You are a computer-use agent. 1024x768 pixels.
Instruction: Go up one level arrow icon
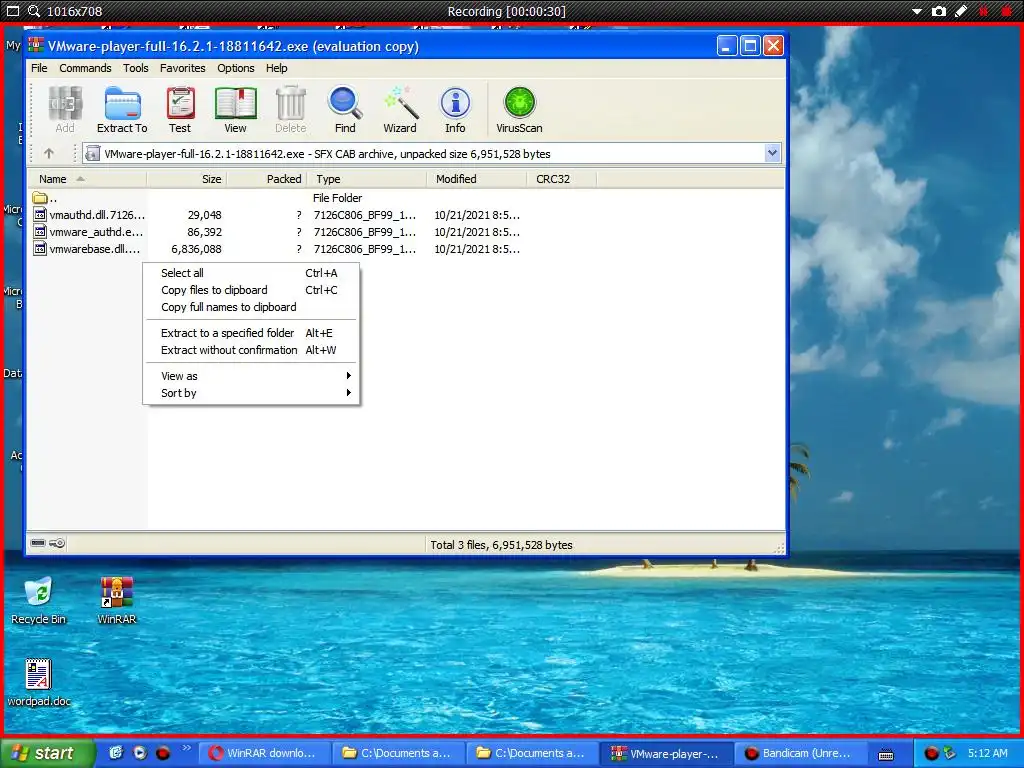click(x=49, y=153)
